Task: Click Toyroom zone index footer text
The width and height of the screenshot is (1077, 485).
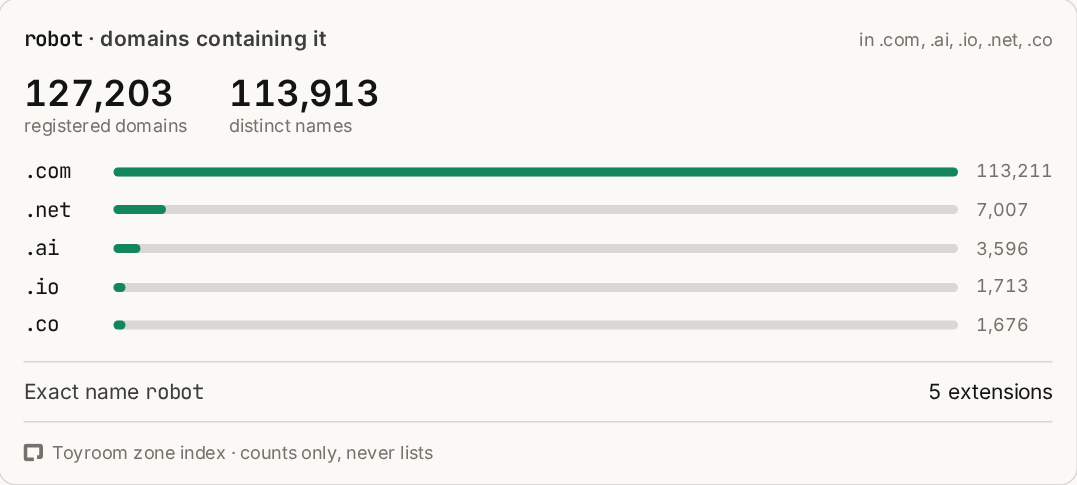Action: (x=242, y=453)
